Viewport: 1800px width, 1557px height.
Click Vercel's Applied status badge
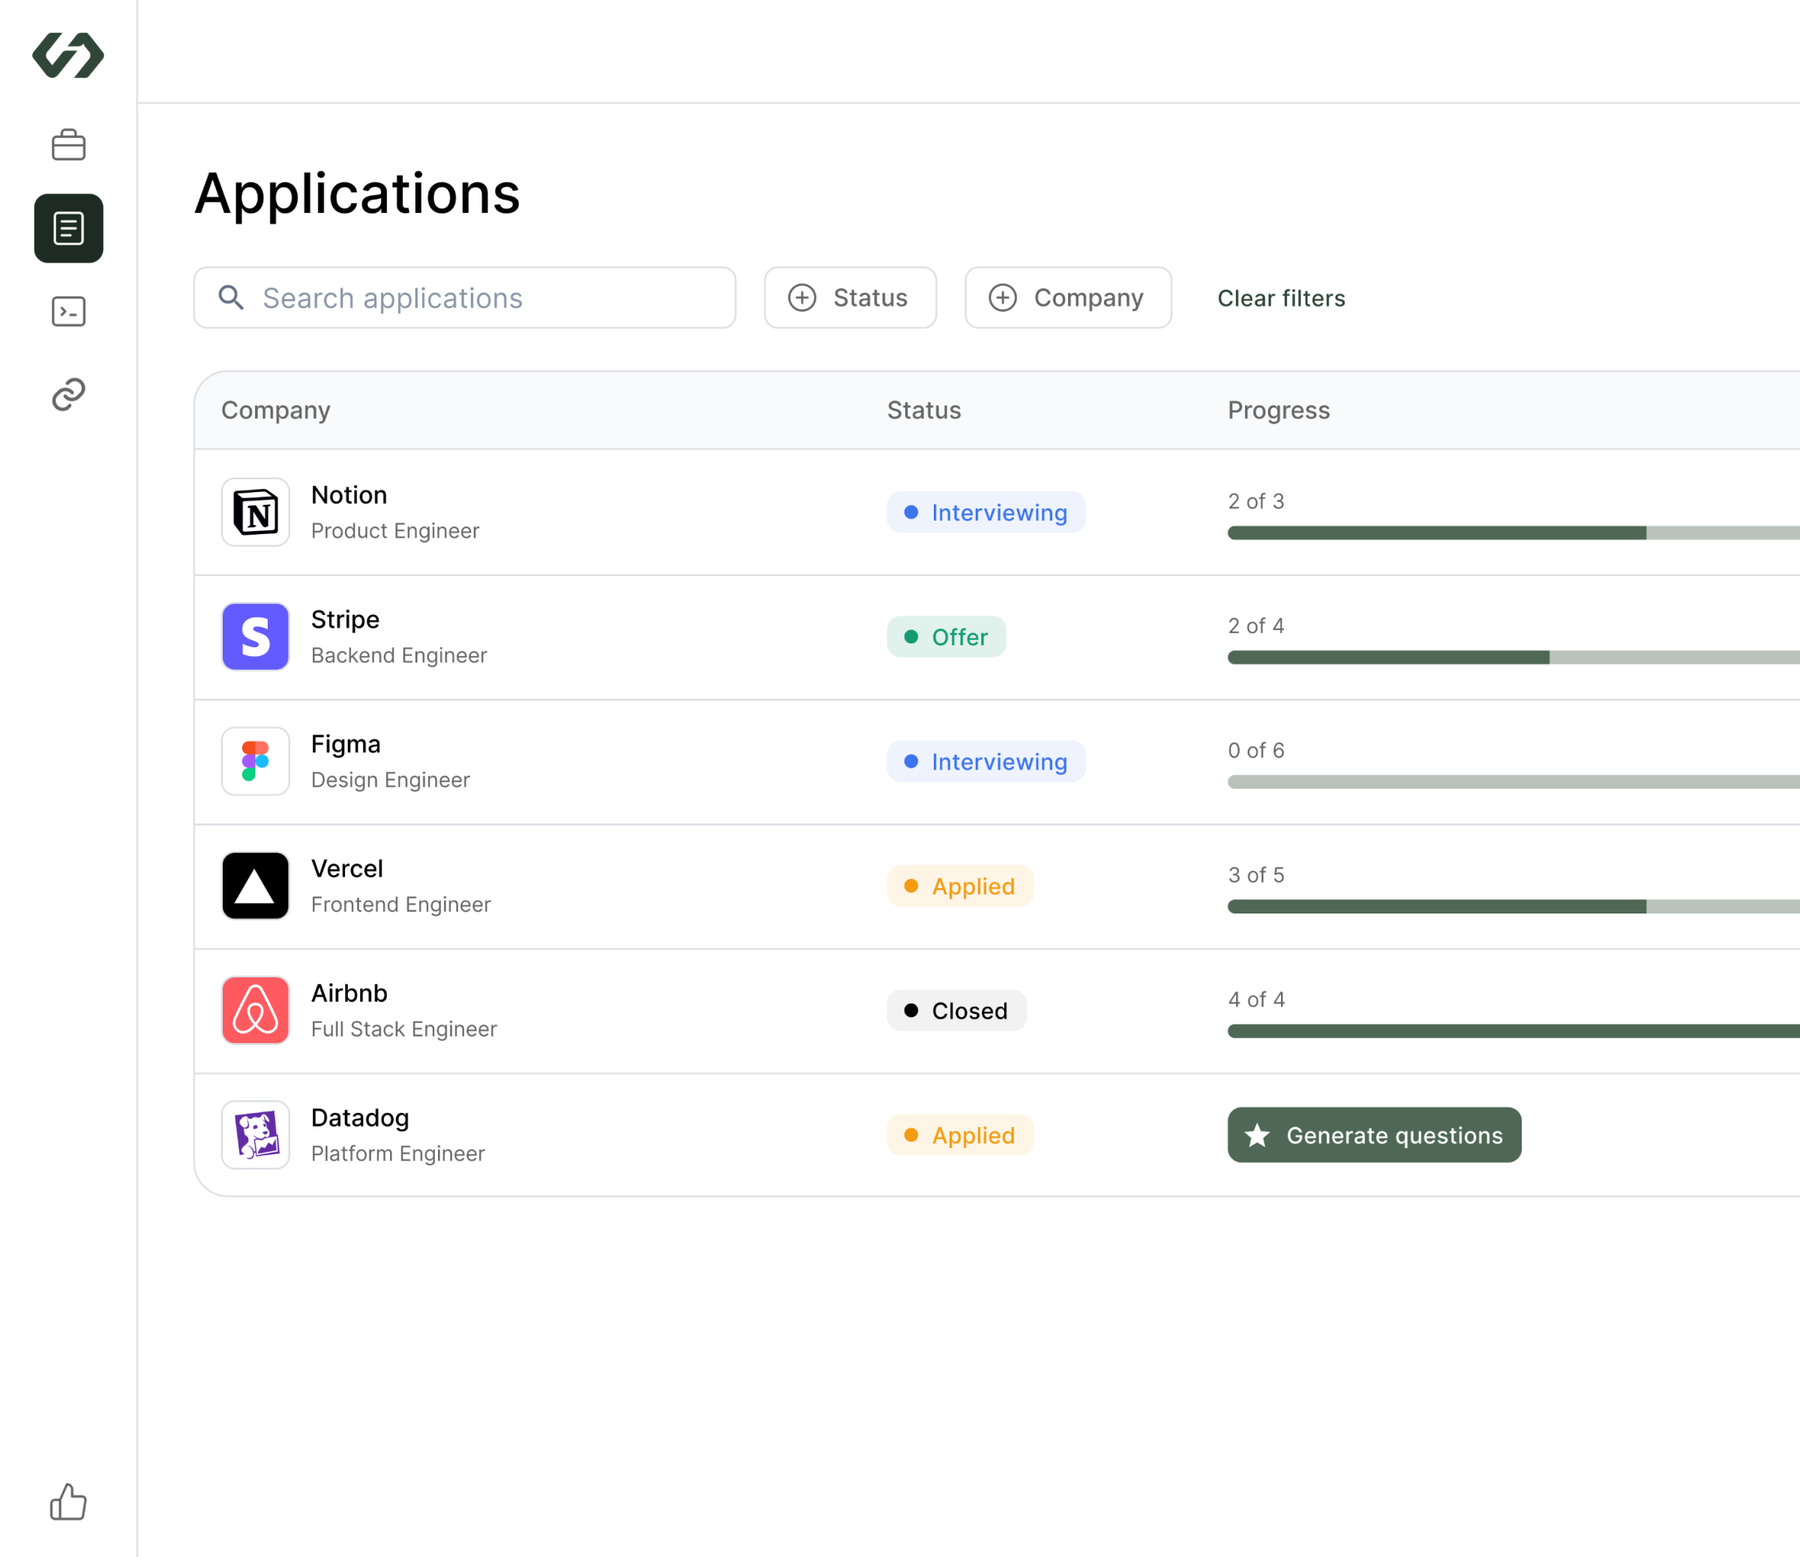point(960,886)
